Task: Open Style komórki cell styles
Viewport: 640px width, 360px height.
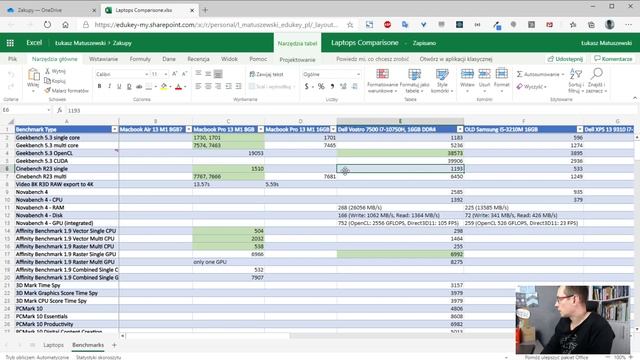Action: 442,81
